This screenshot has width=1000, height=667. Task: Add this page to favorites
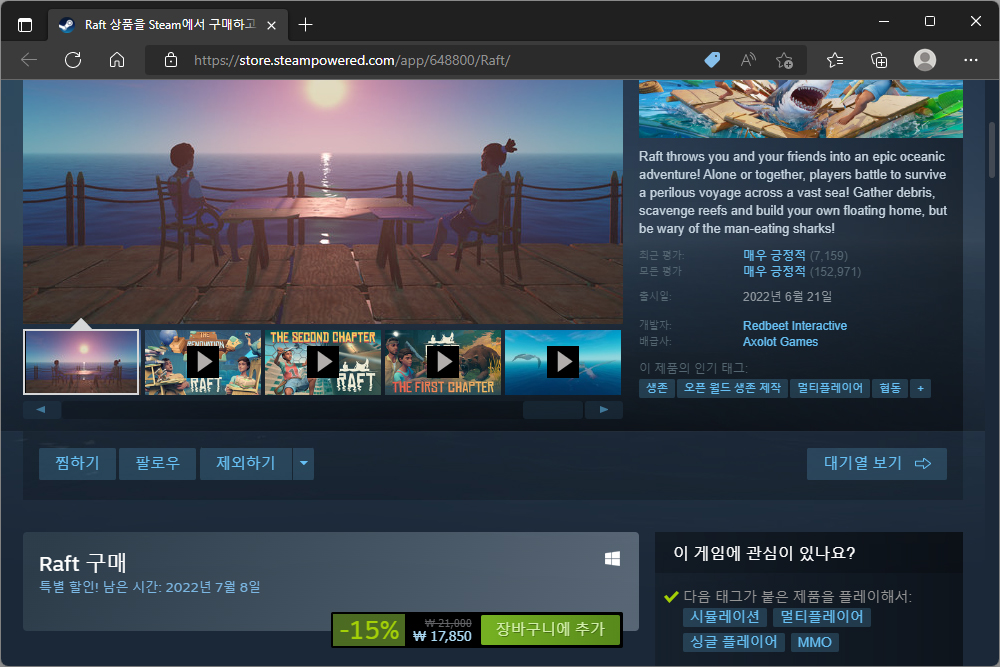pos(784,61)
